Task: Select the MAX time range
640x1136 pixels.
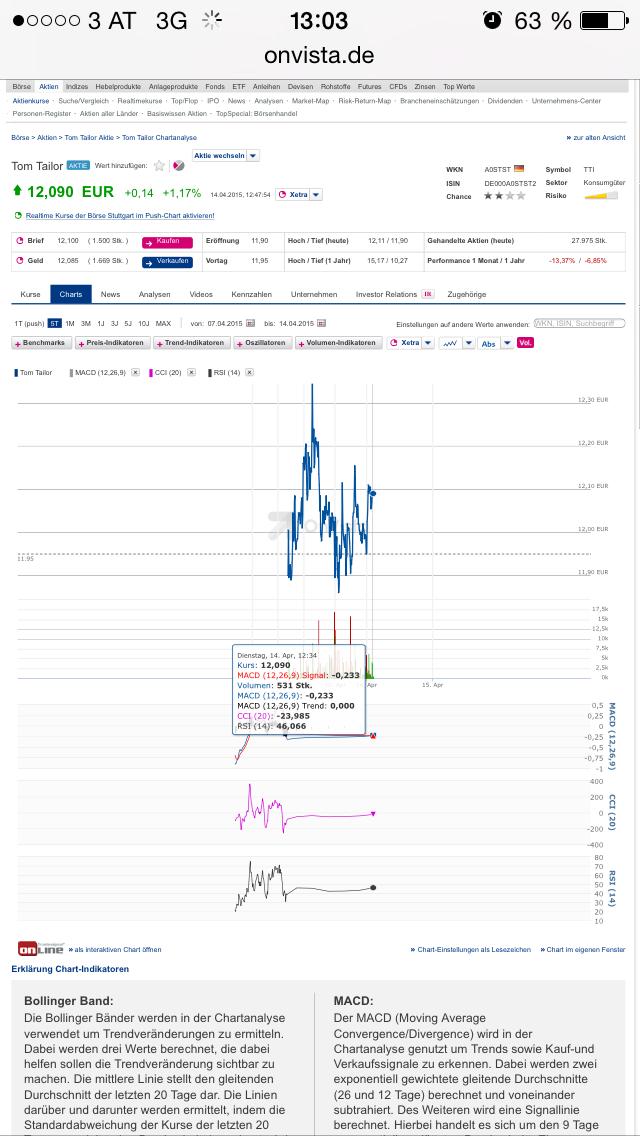Action: pyautogui.click(x=163, y=323)
